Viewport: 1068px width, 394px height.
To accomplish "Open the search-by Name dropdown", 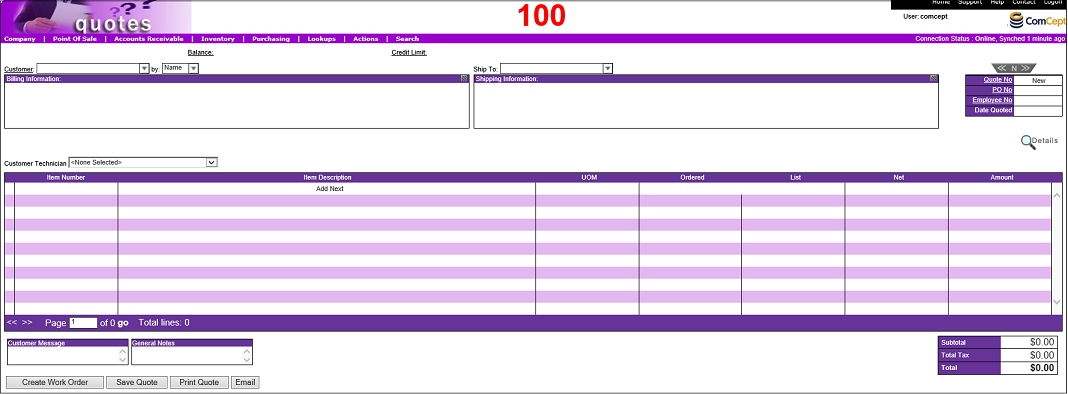I will [x=193, y=68].
